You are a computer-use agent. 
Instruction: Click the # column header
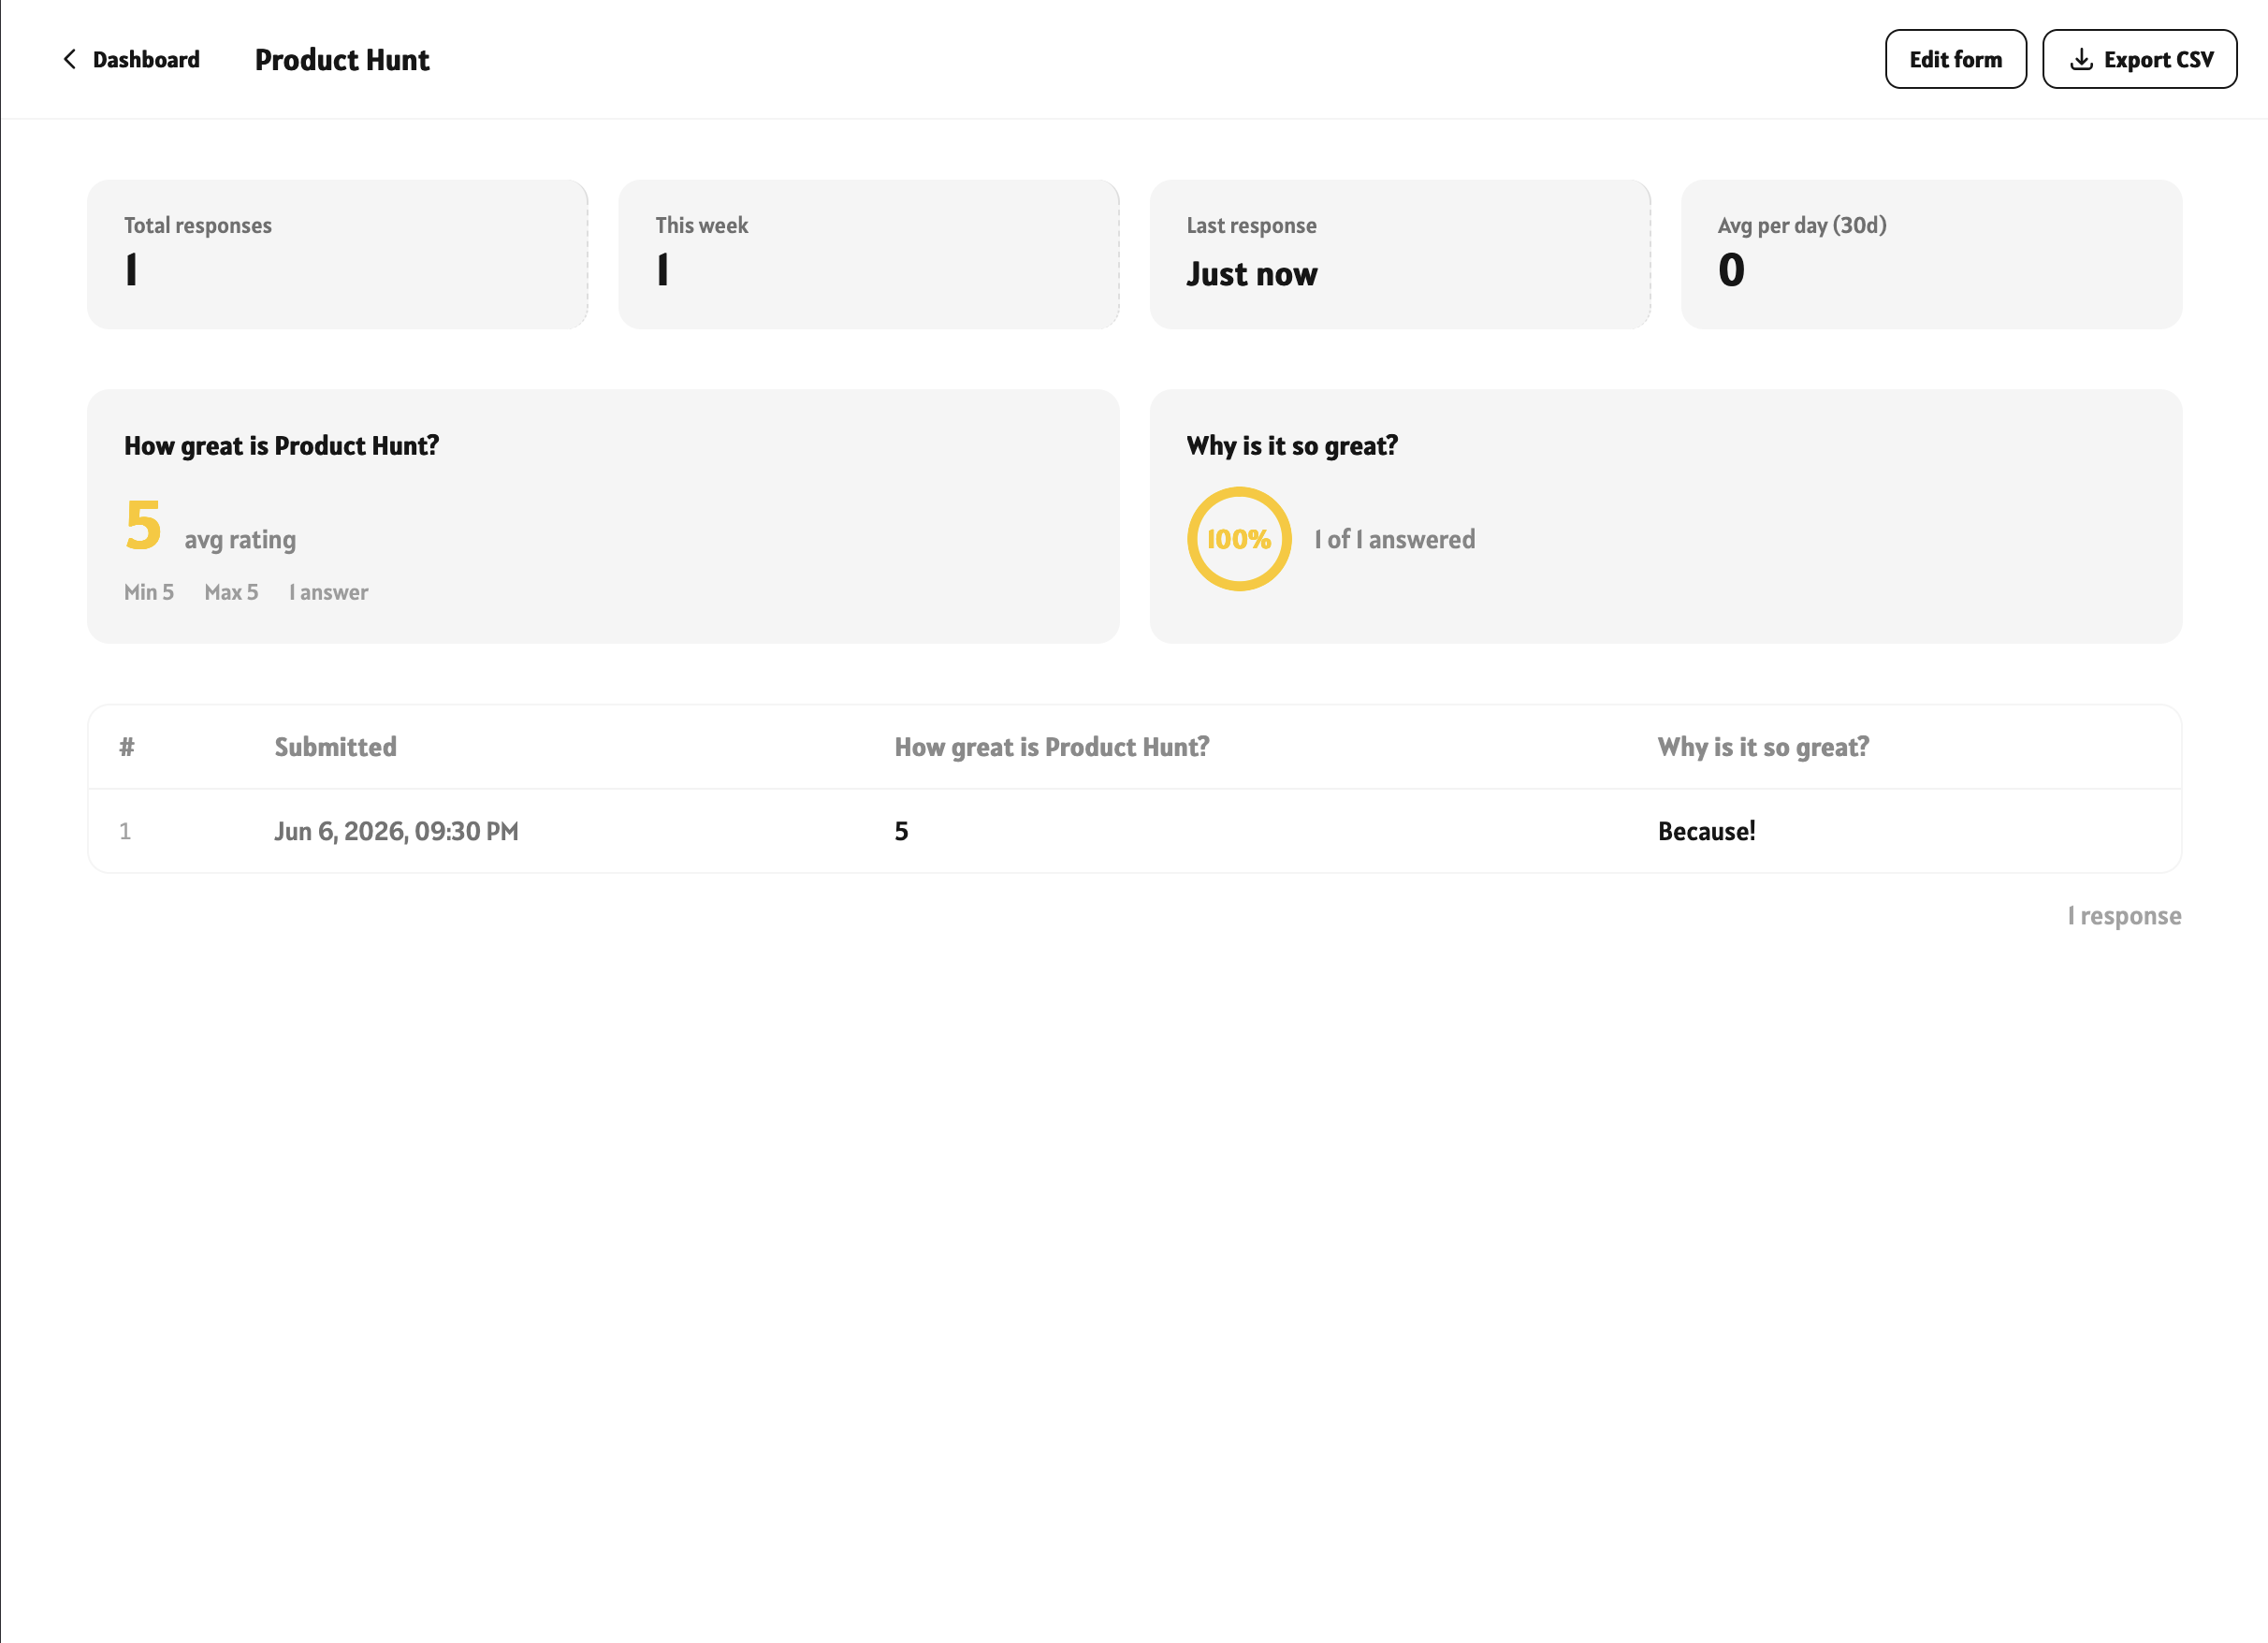tap(127, 747)
